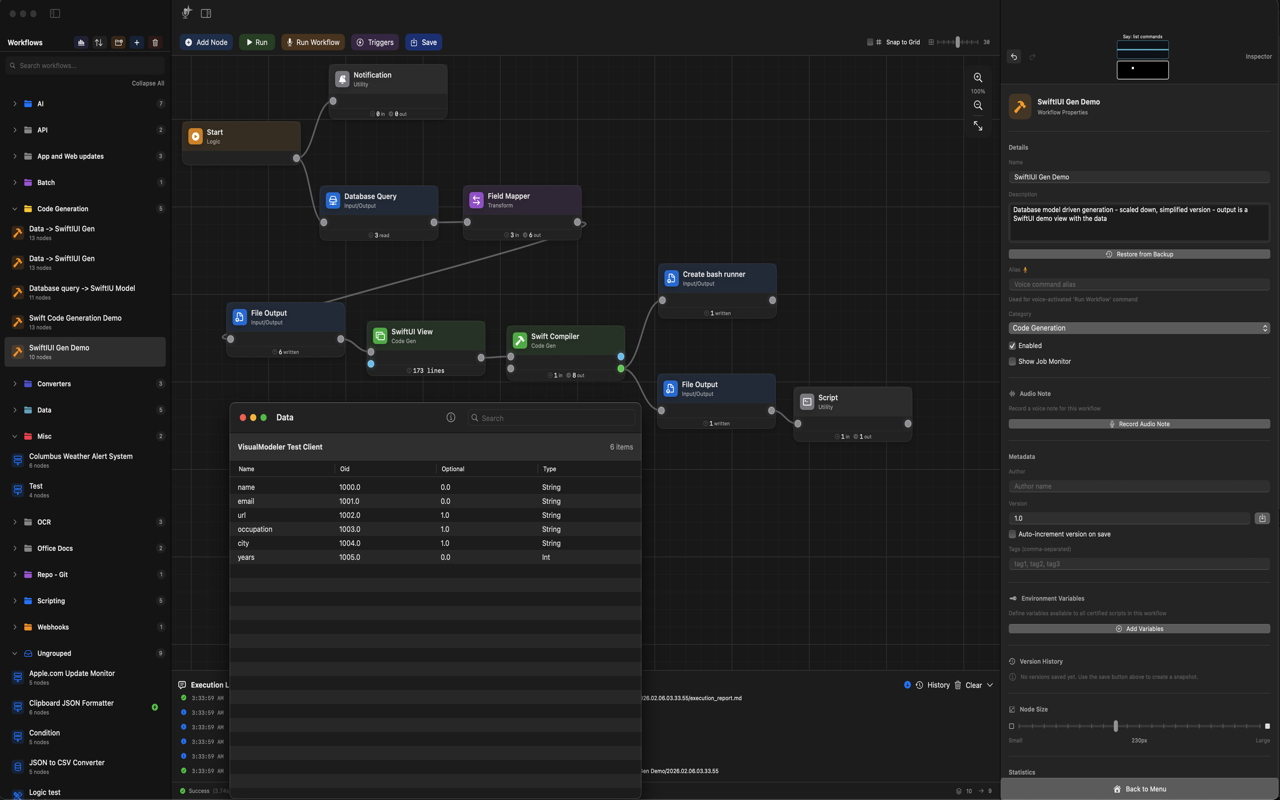Click the fit-to-screen arrows icon

coord(978,126)
